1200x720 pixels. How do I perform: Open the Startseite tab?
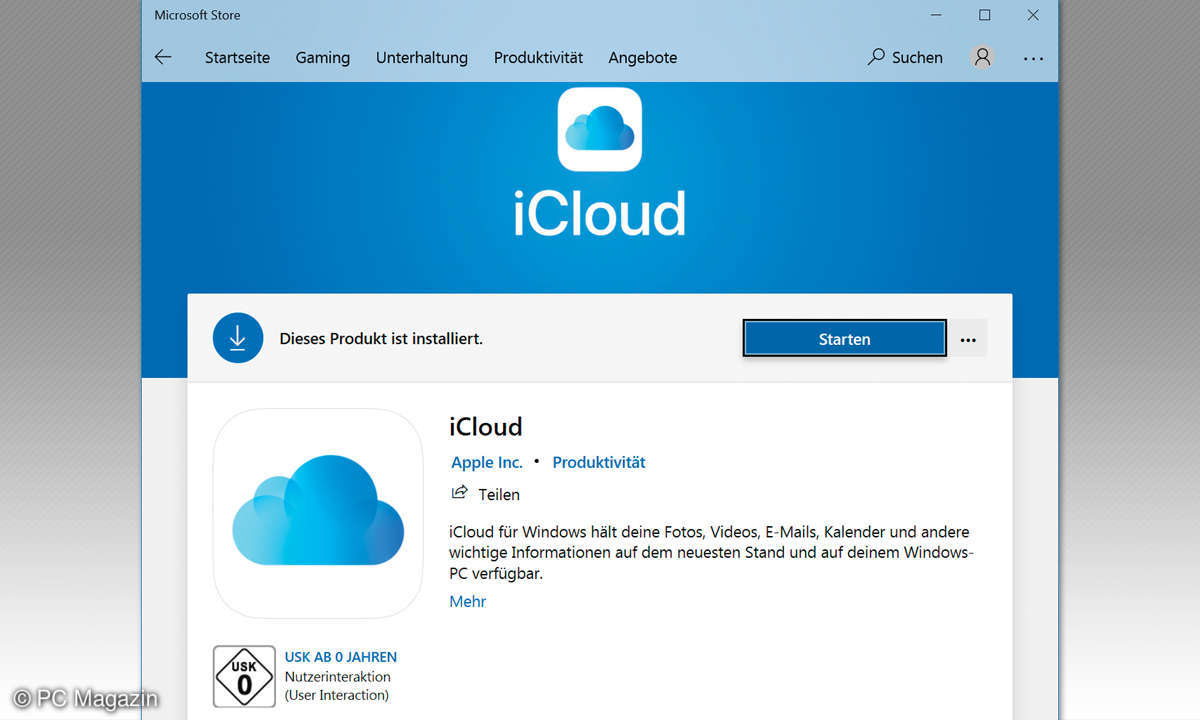237,58
